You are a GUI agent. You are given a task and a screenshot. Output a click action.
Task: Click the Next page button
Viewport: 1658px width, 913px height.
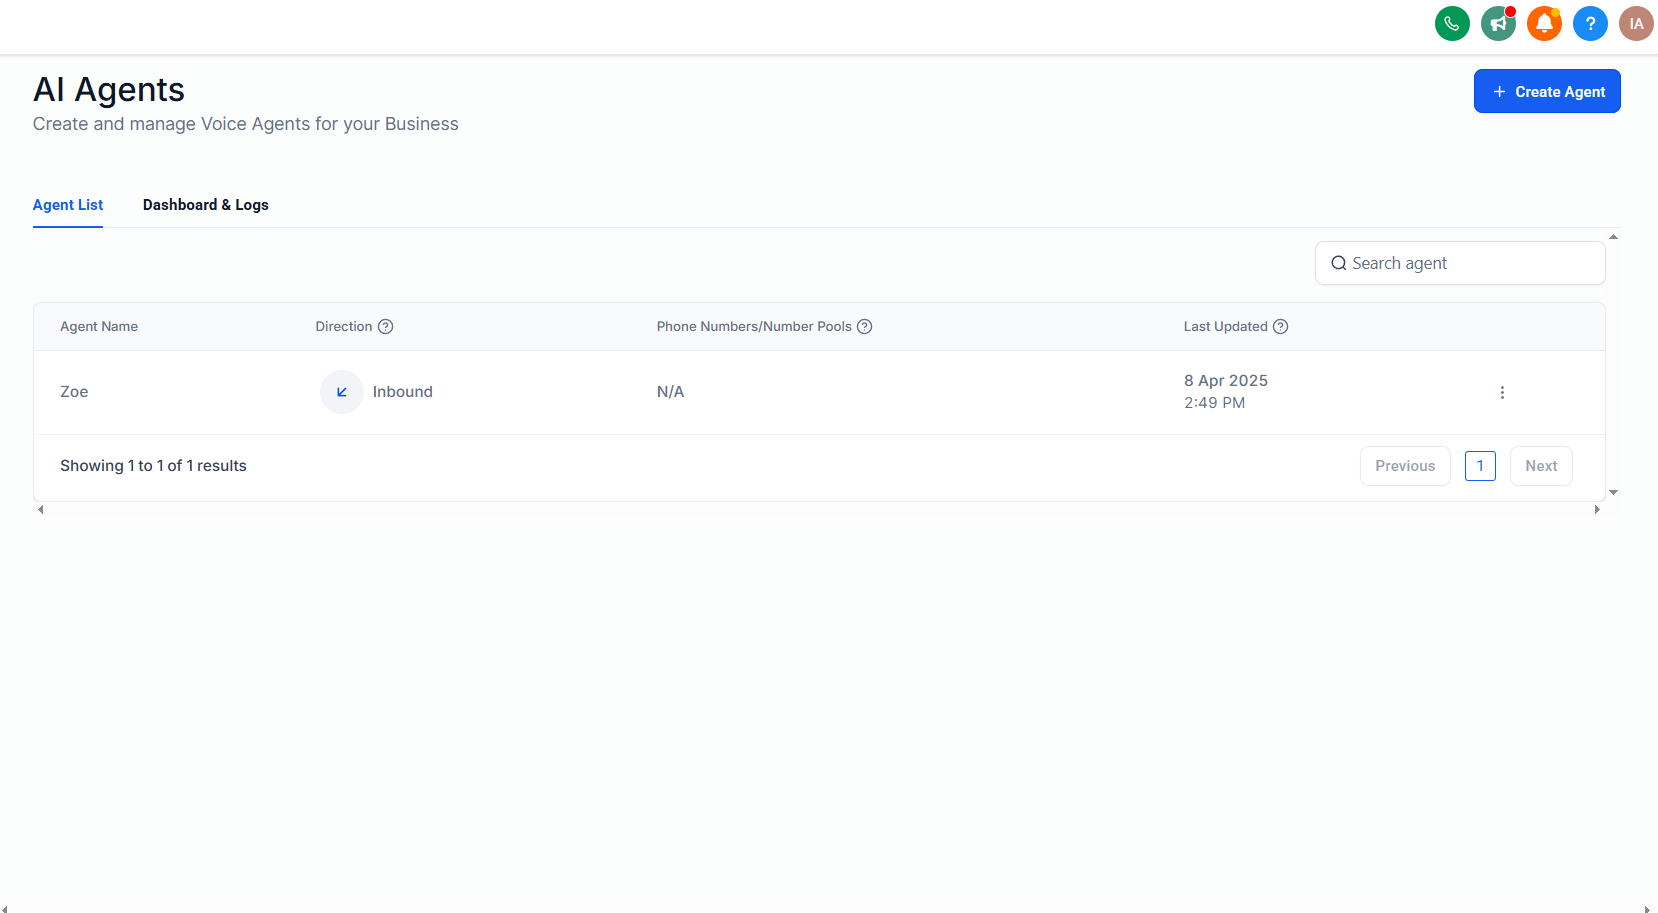tap(1541, 466)
